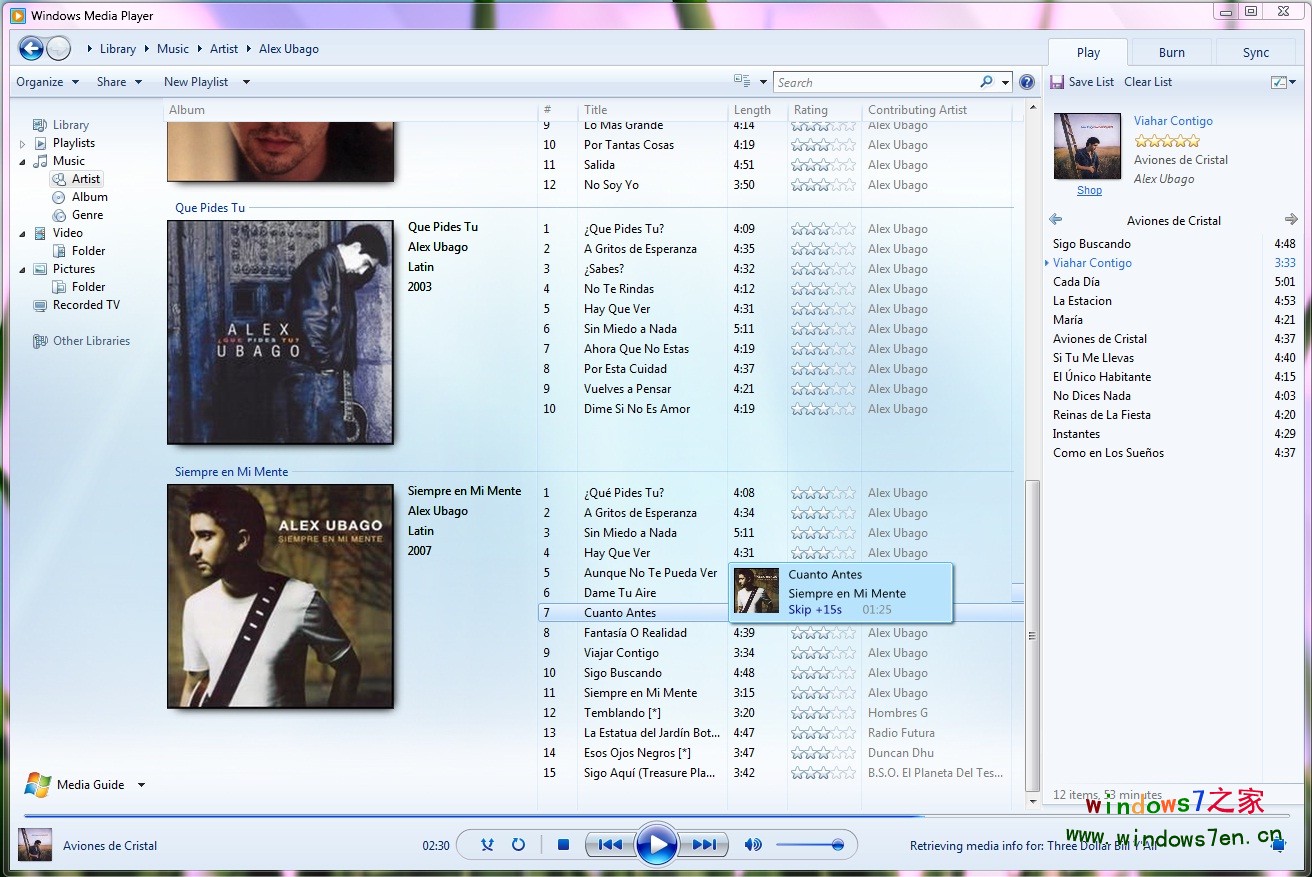Image resolution: width=1312 pixels, height=877 pixels.
Task: Change the library view layout
Action: (x=741, y=81)
